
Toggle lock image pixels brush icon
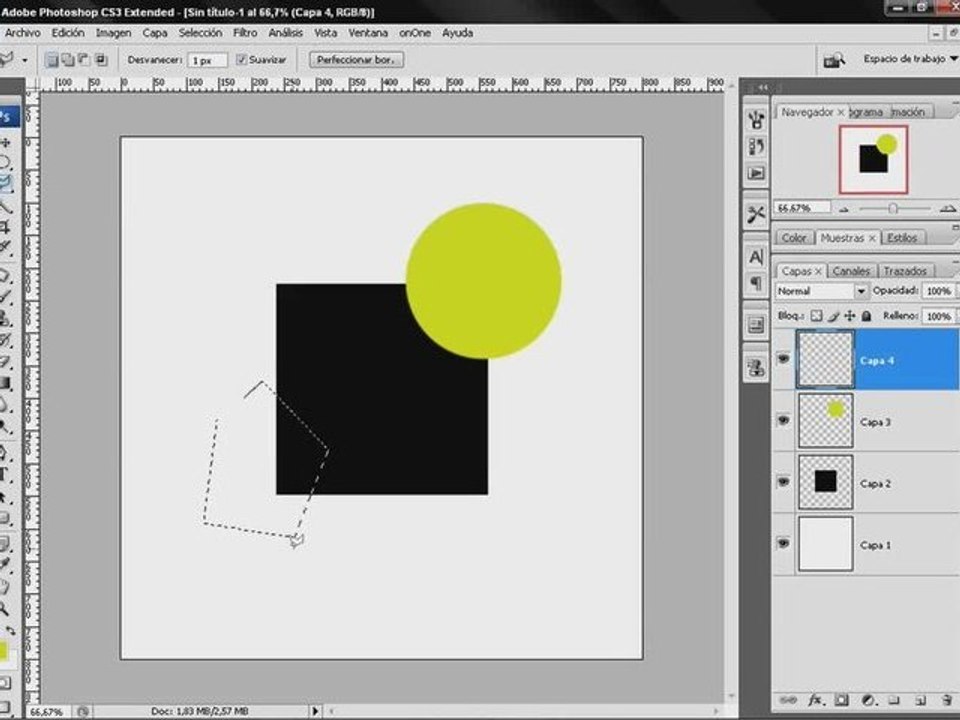point(833,316)
